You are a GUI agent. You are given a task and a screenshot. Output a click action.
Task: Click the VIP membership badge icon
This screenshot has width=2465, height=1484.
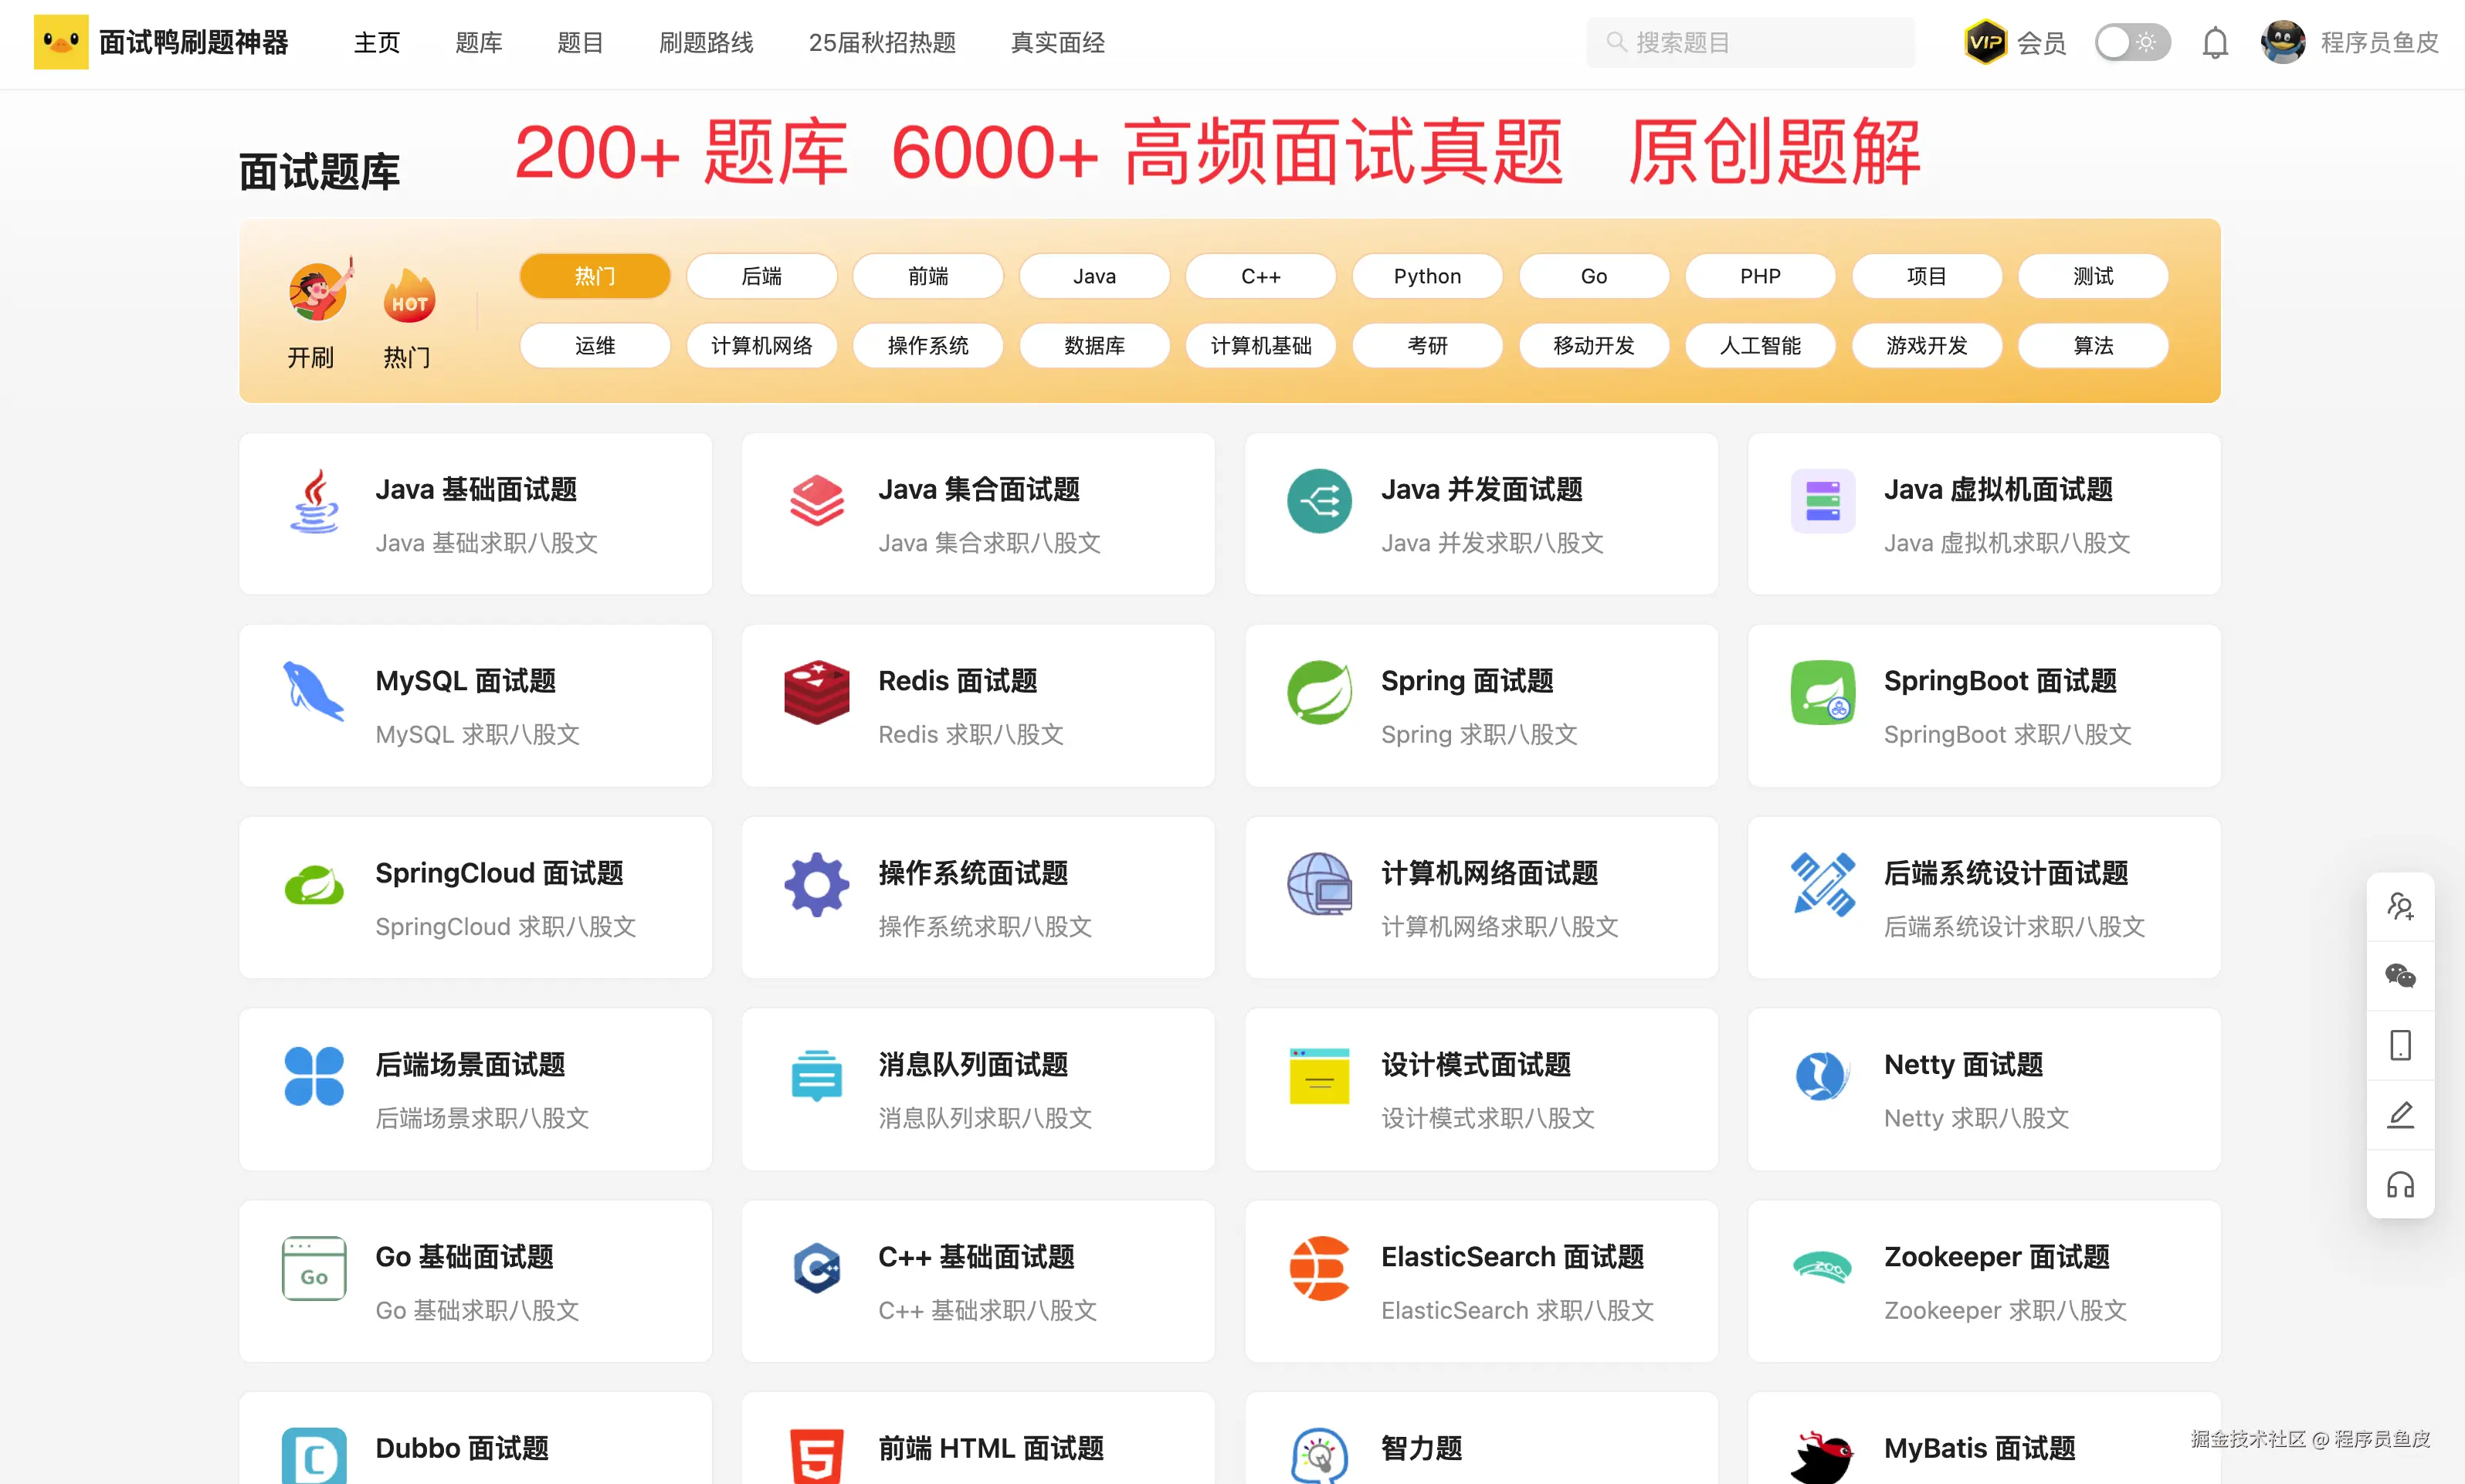tap(1985, 43)
